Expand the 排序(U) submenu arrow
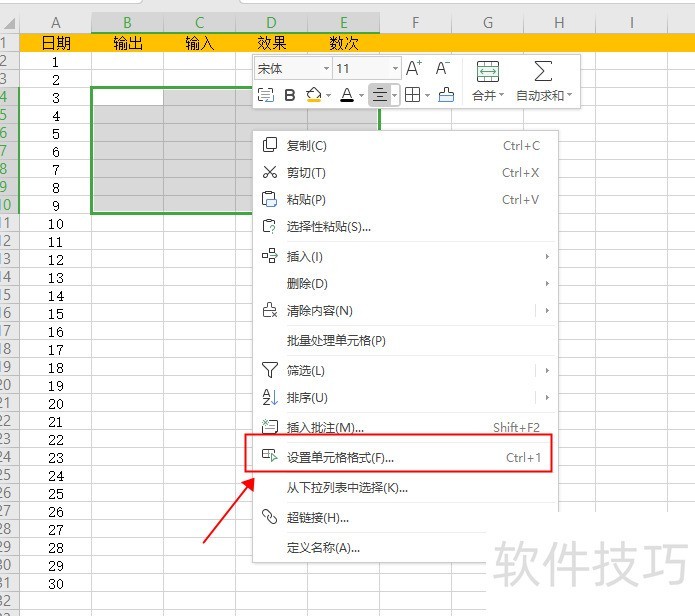This screenshot has width=695, height=616. (547, 397)
